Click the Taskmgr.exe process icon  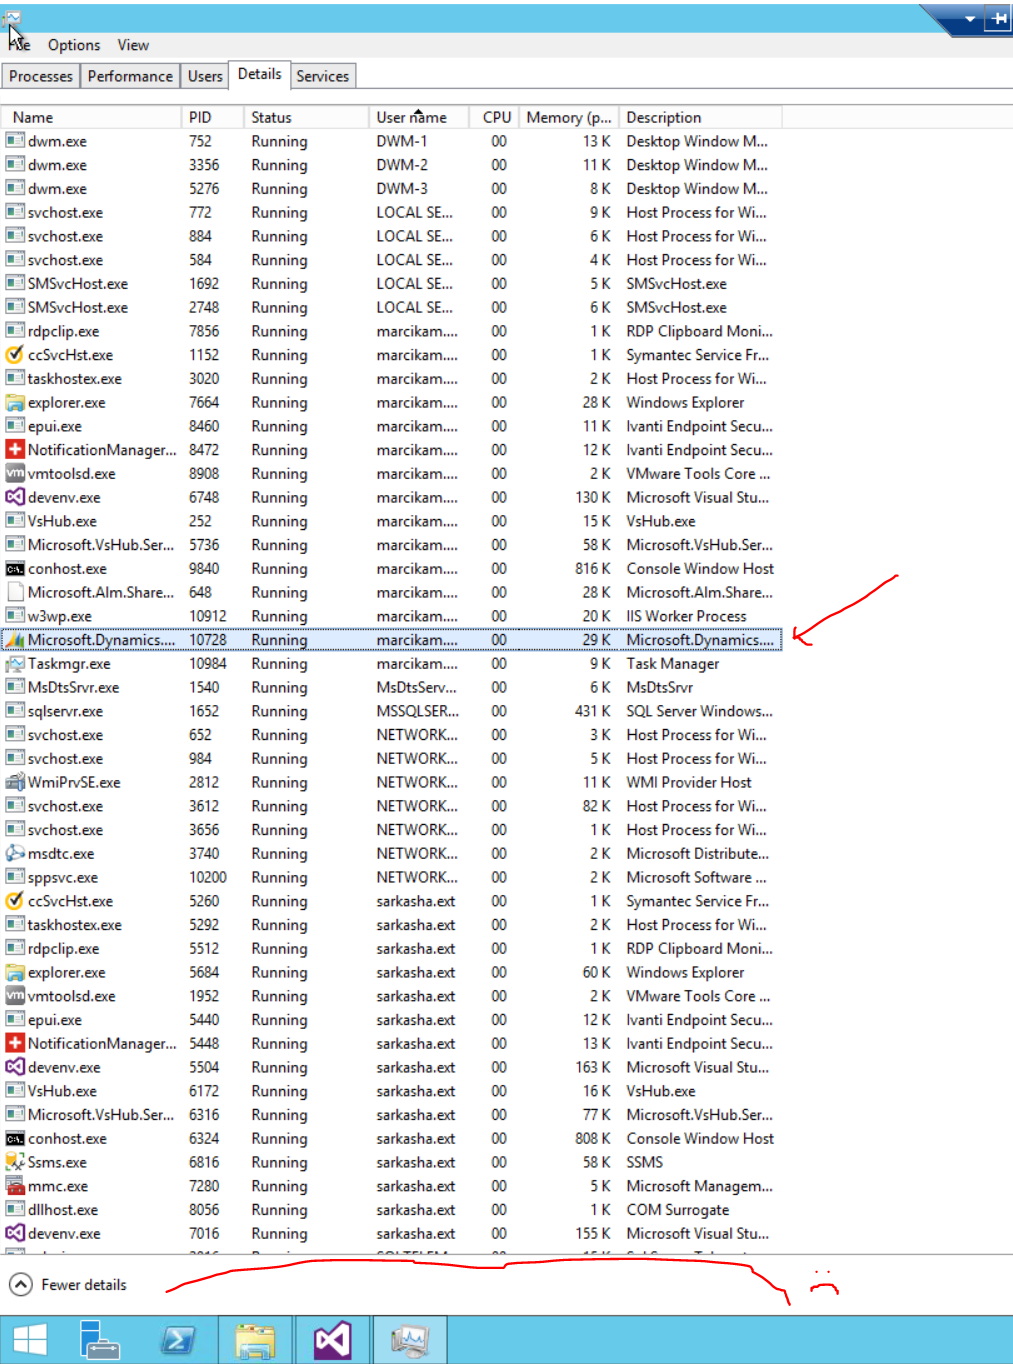pos(15,663)
